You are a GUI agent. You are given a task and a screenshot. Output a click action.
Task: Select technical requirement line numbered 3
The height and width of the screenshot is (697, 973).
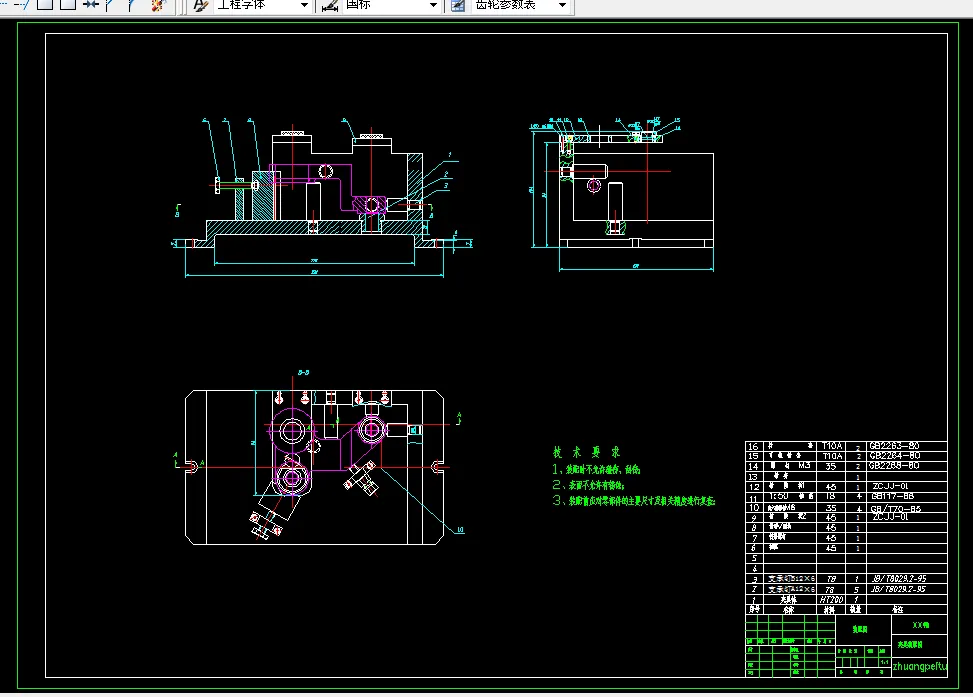pos(634,500)
